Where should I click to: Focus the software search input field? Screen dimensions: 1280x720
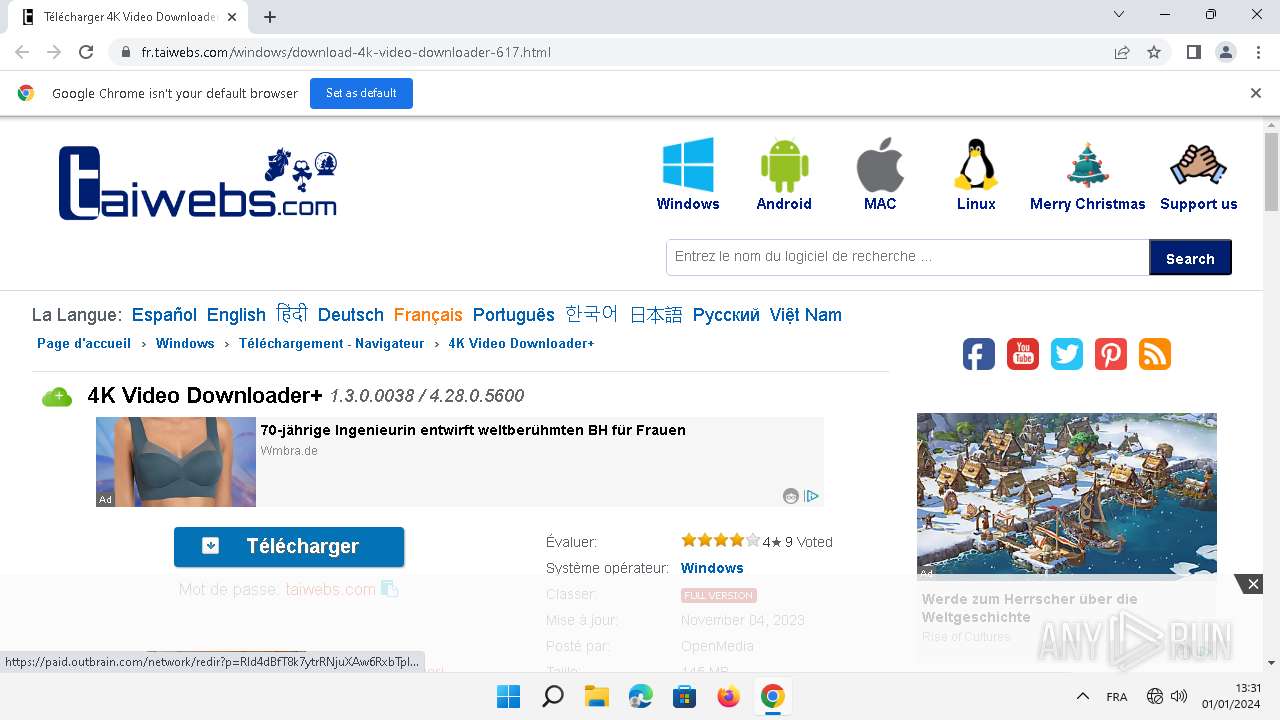[908, 257]
